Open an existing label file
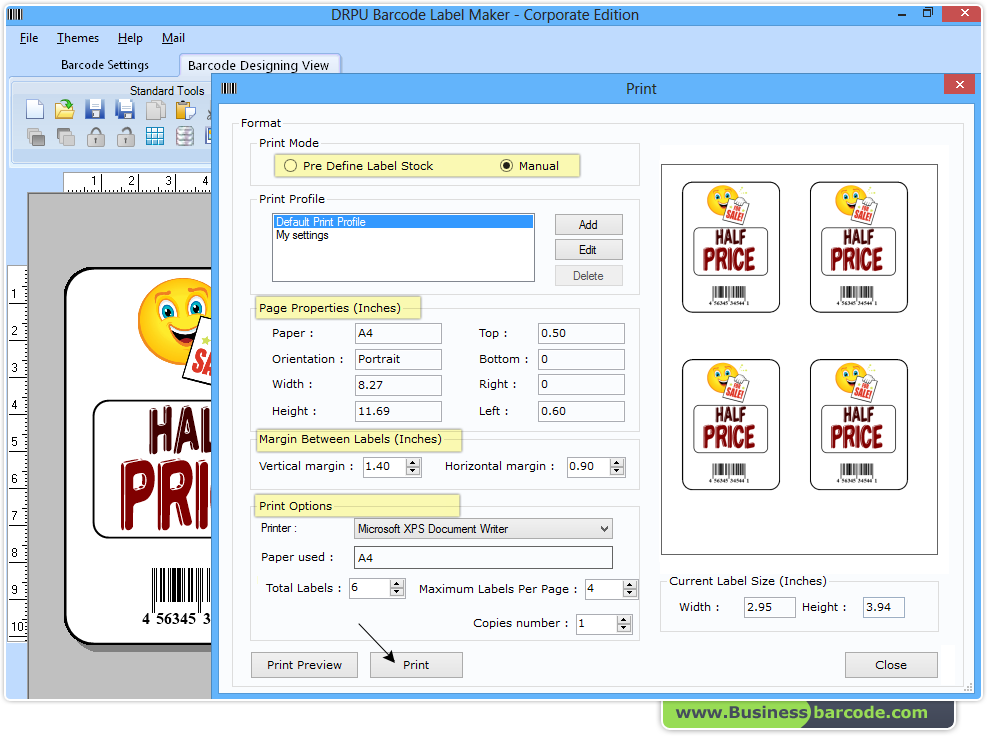 64,109
